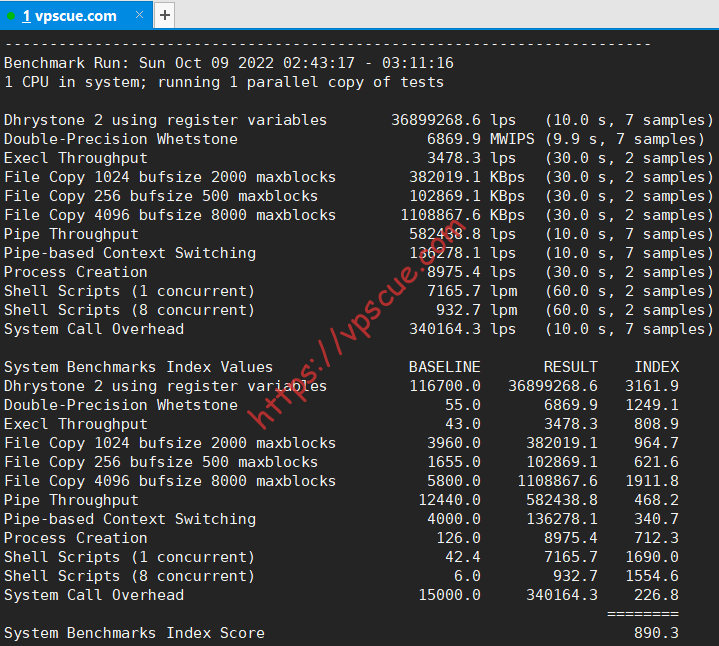Click 'Pipe-based Context Switching' in the top results

pos(130,253)
